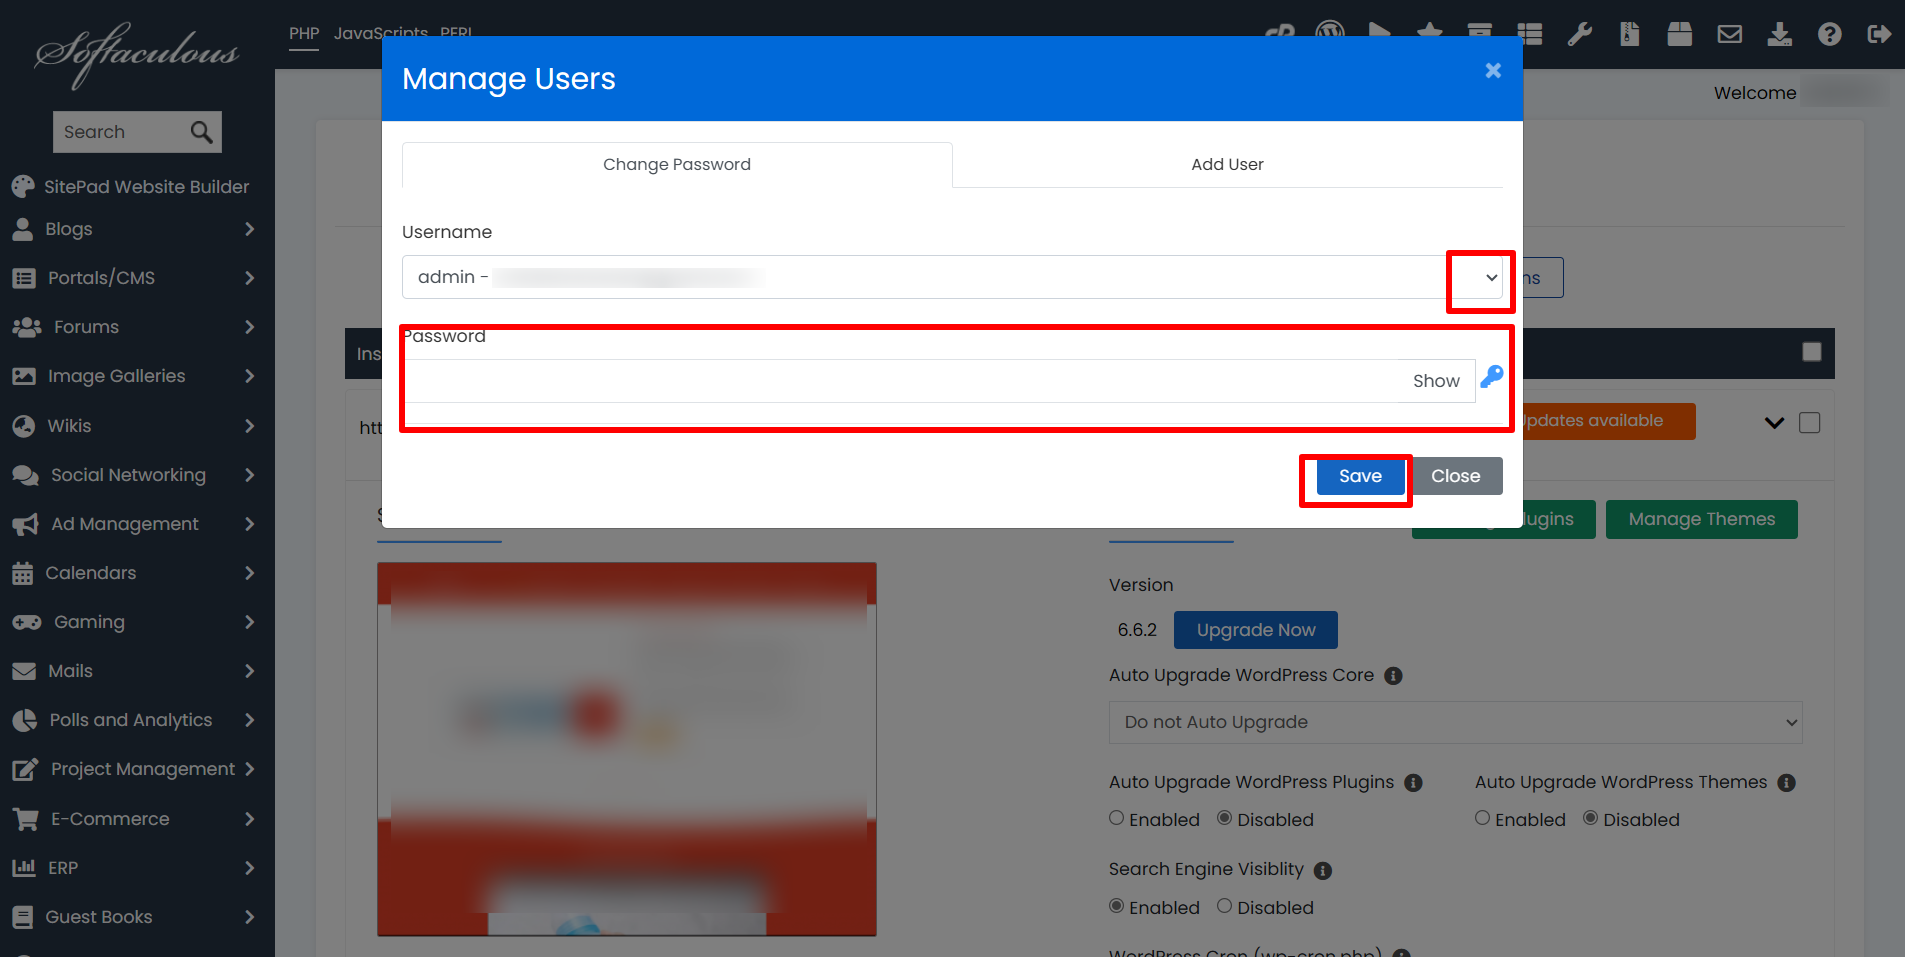Click the Updates available orange button
Image resolution: width=1905 pixels, height=957 pixels.
[1606, 421]
